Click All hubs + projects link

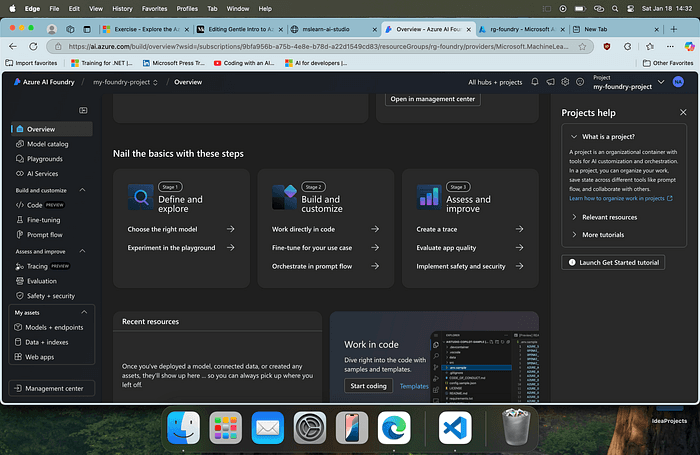click(495, 82)
